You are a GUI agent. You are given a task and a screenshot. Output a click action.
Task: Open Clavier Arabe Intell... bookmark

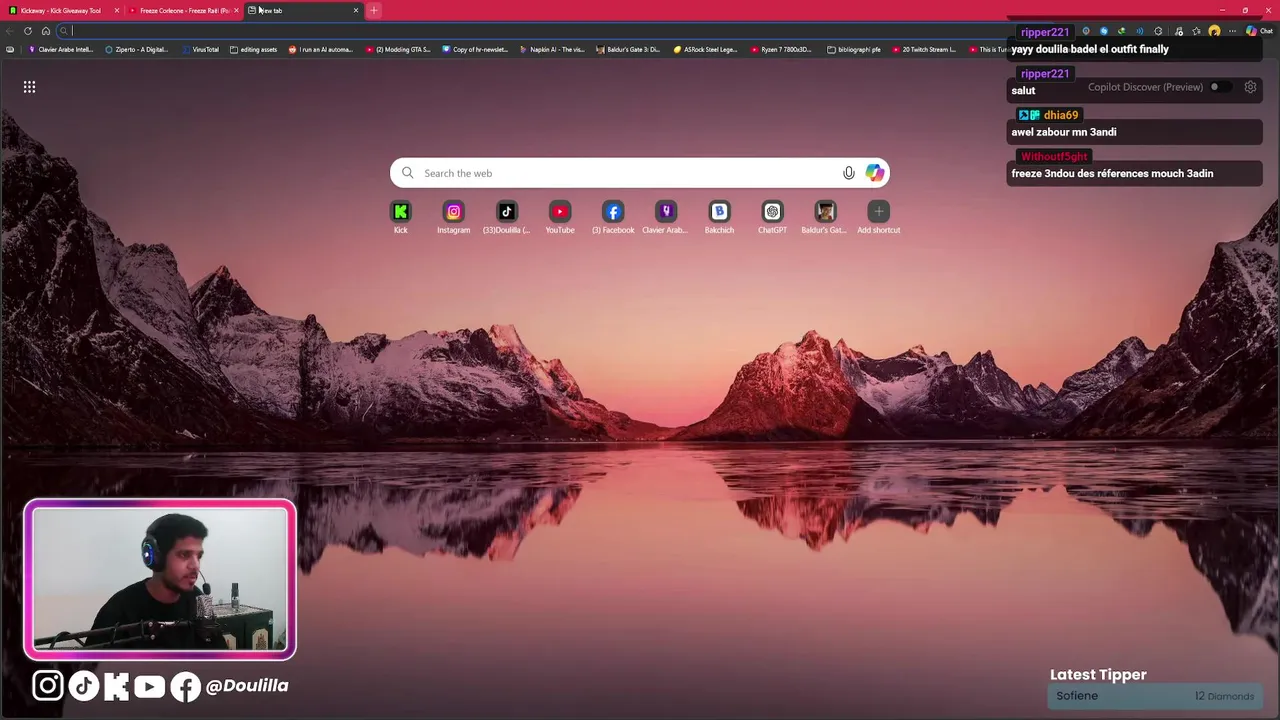tap(60, 49)
